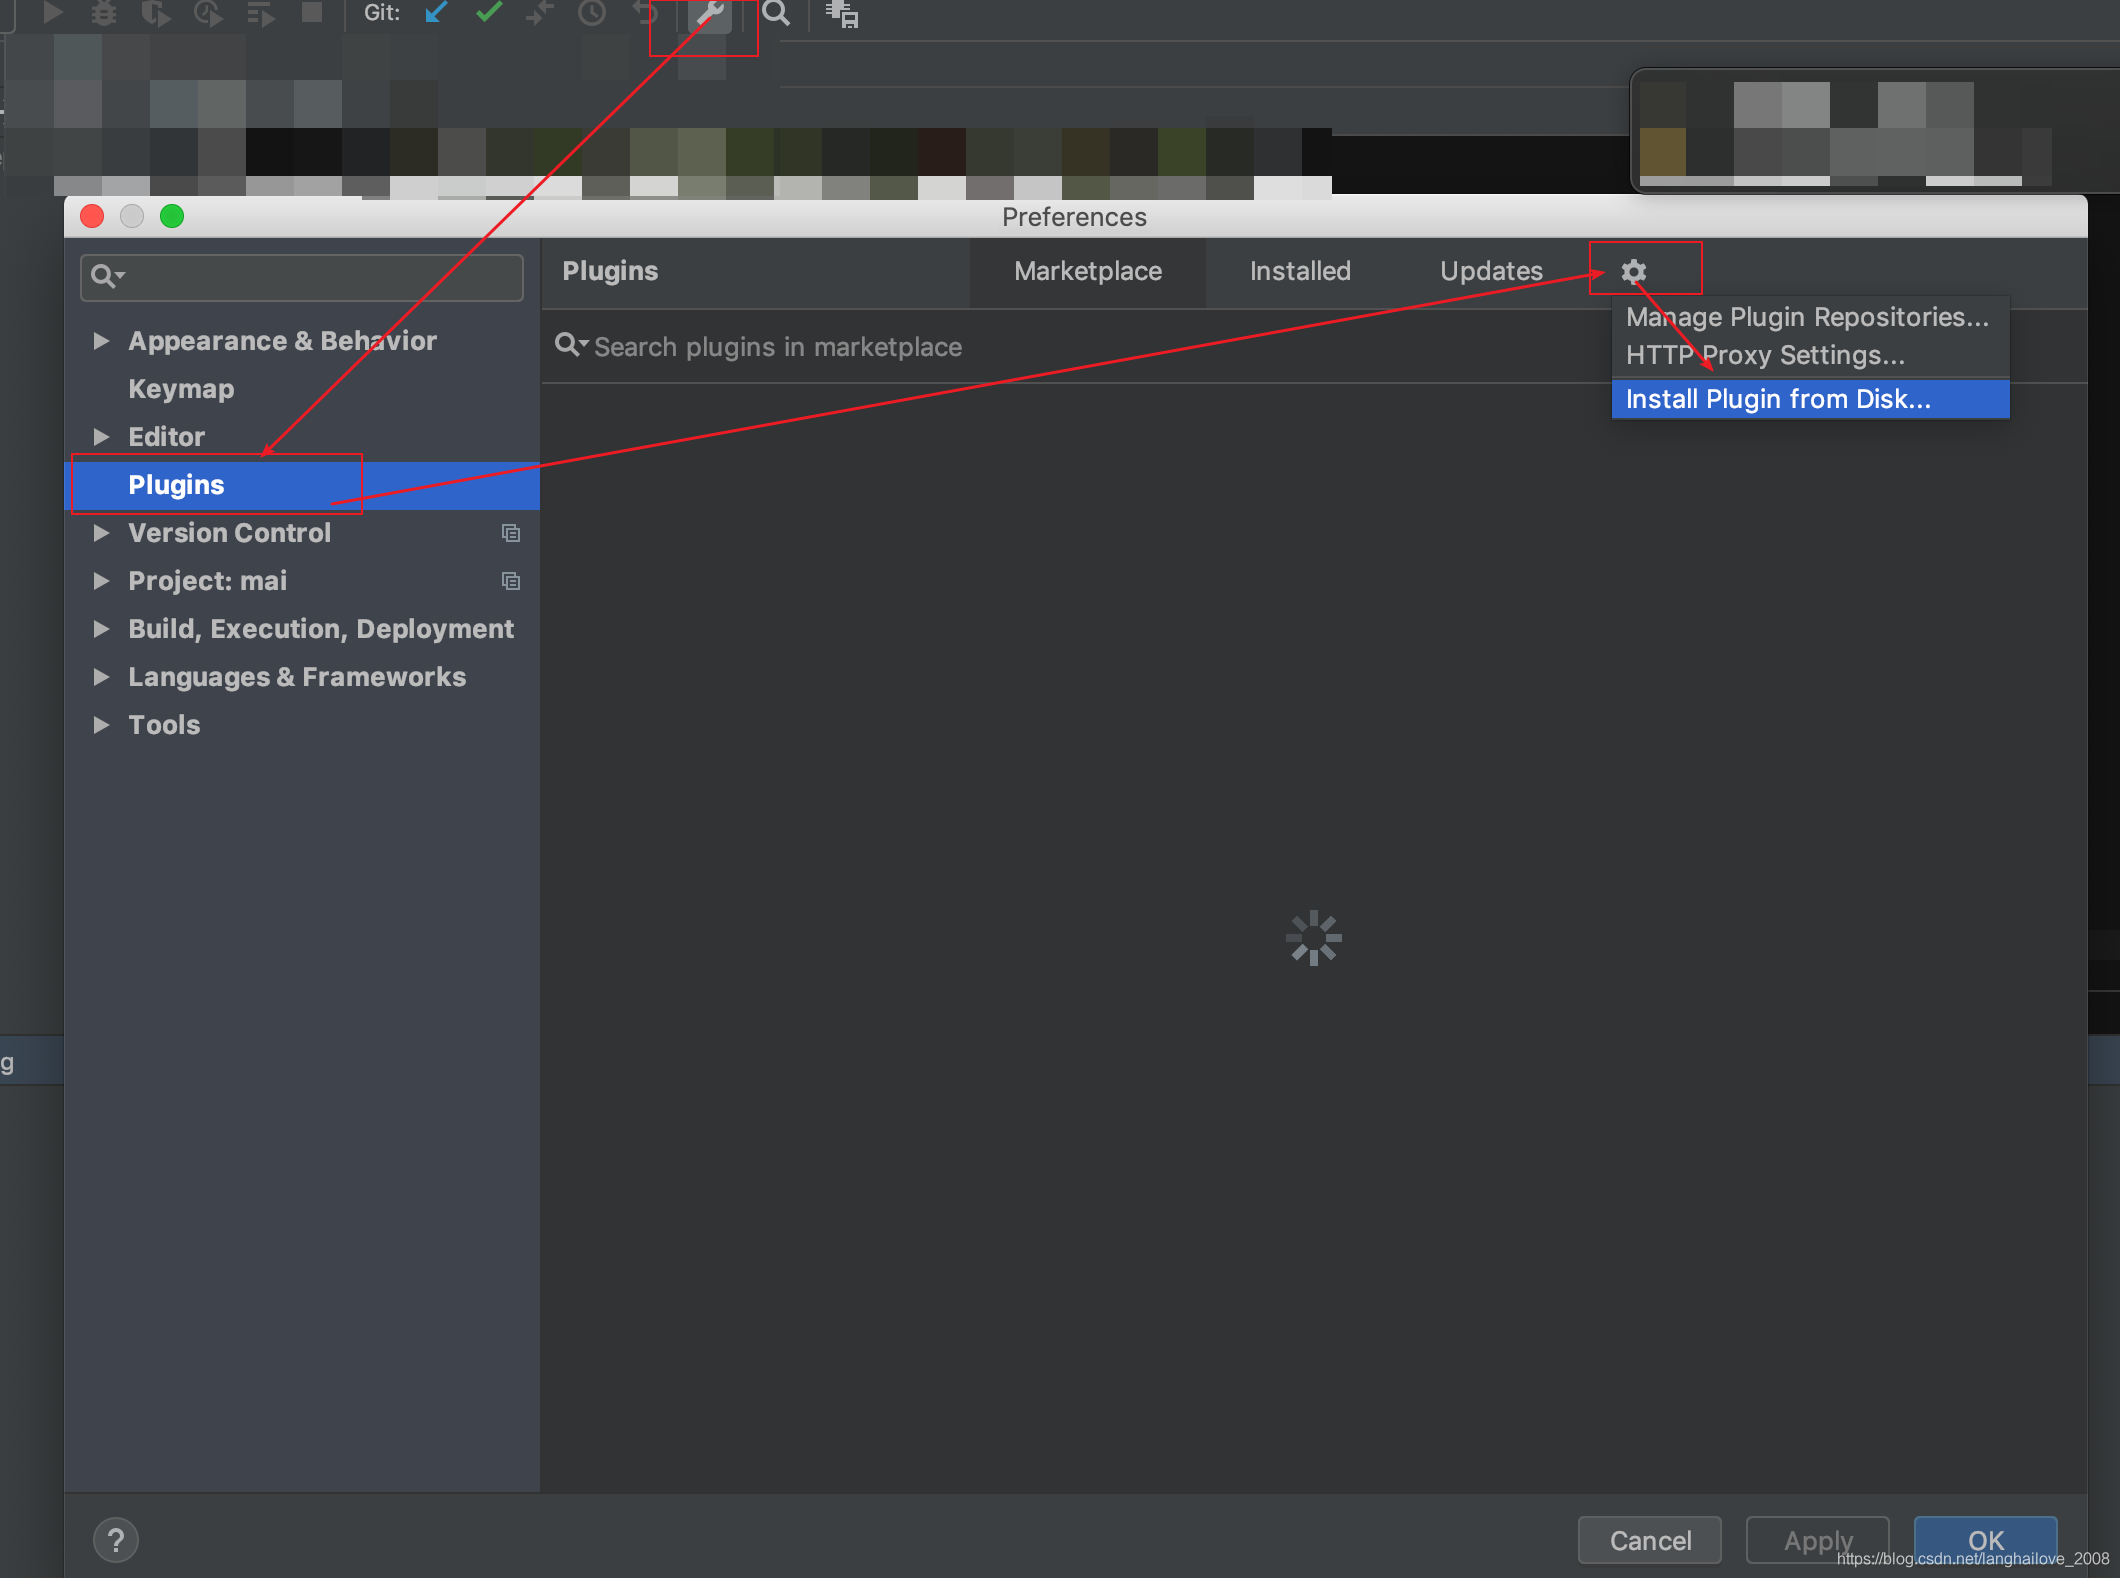Open the Settings wrench toolbar icon
Screen dimensions: 2120x1578
click(709, 14)
